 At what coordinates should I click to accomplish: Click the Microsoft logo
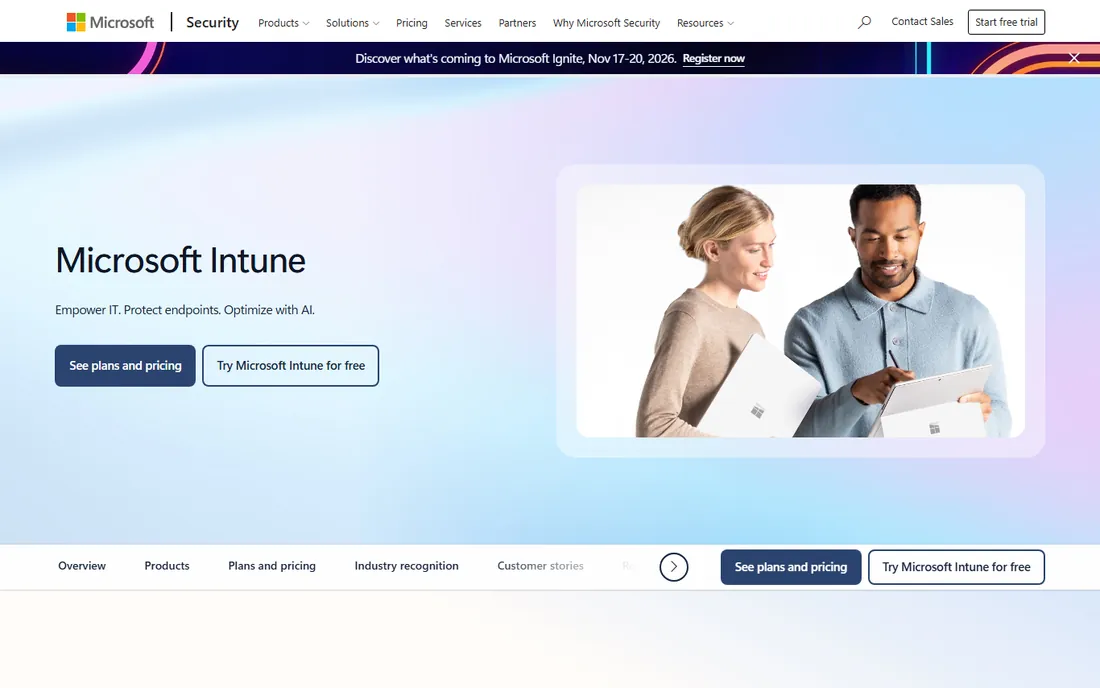click(110, 22)
